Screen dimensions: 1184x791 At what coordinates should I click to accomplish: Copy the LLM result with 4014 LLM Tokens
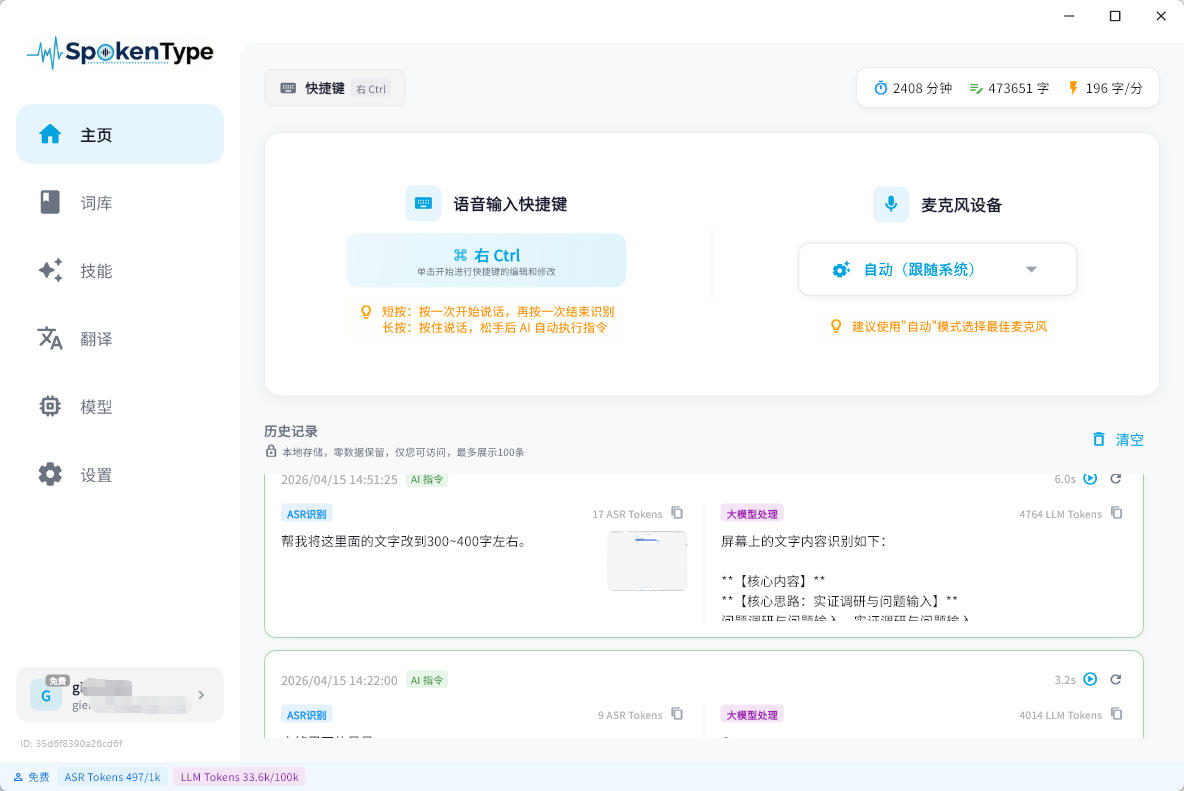pyautogui.click(x=1117, y=714)
